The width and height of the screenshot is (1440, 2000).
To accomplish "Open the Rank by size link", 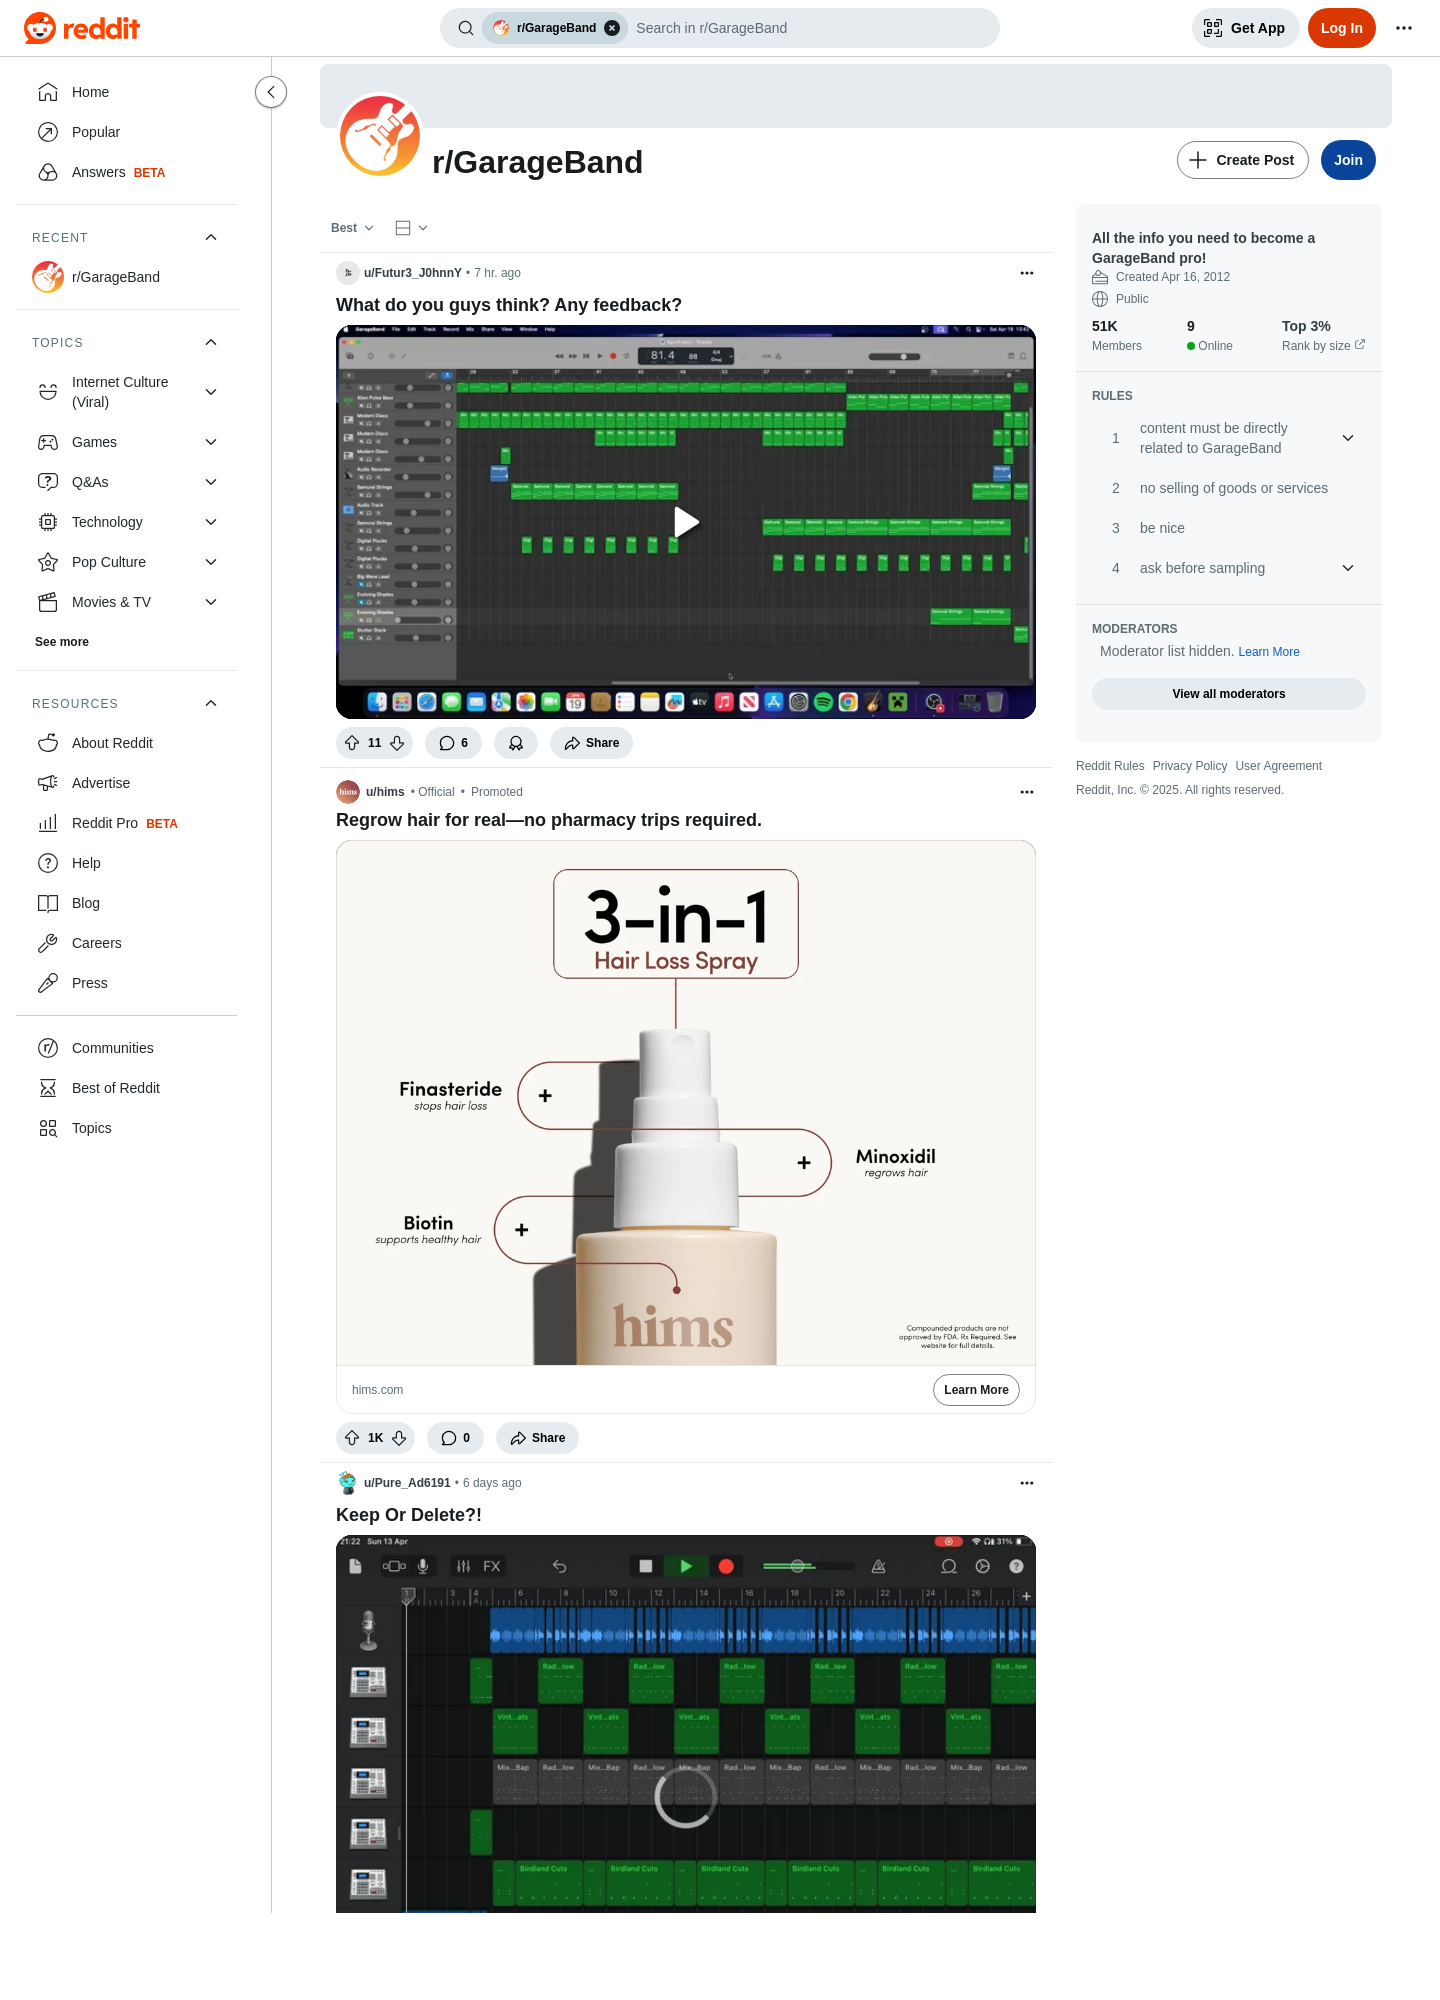I will point(1323,346).
